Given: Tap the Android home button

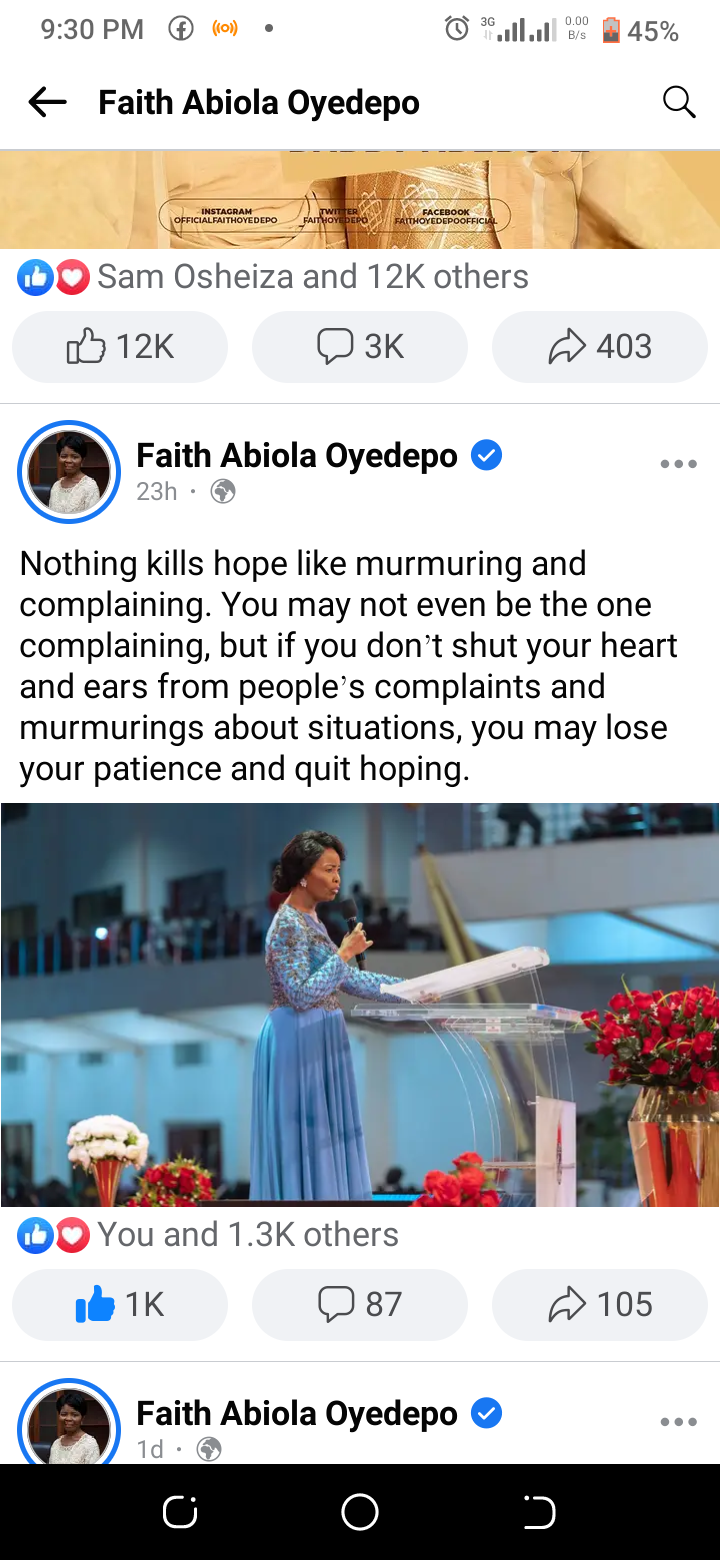Looking at the screenshot, I should click(x=360, y=1512).
